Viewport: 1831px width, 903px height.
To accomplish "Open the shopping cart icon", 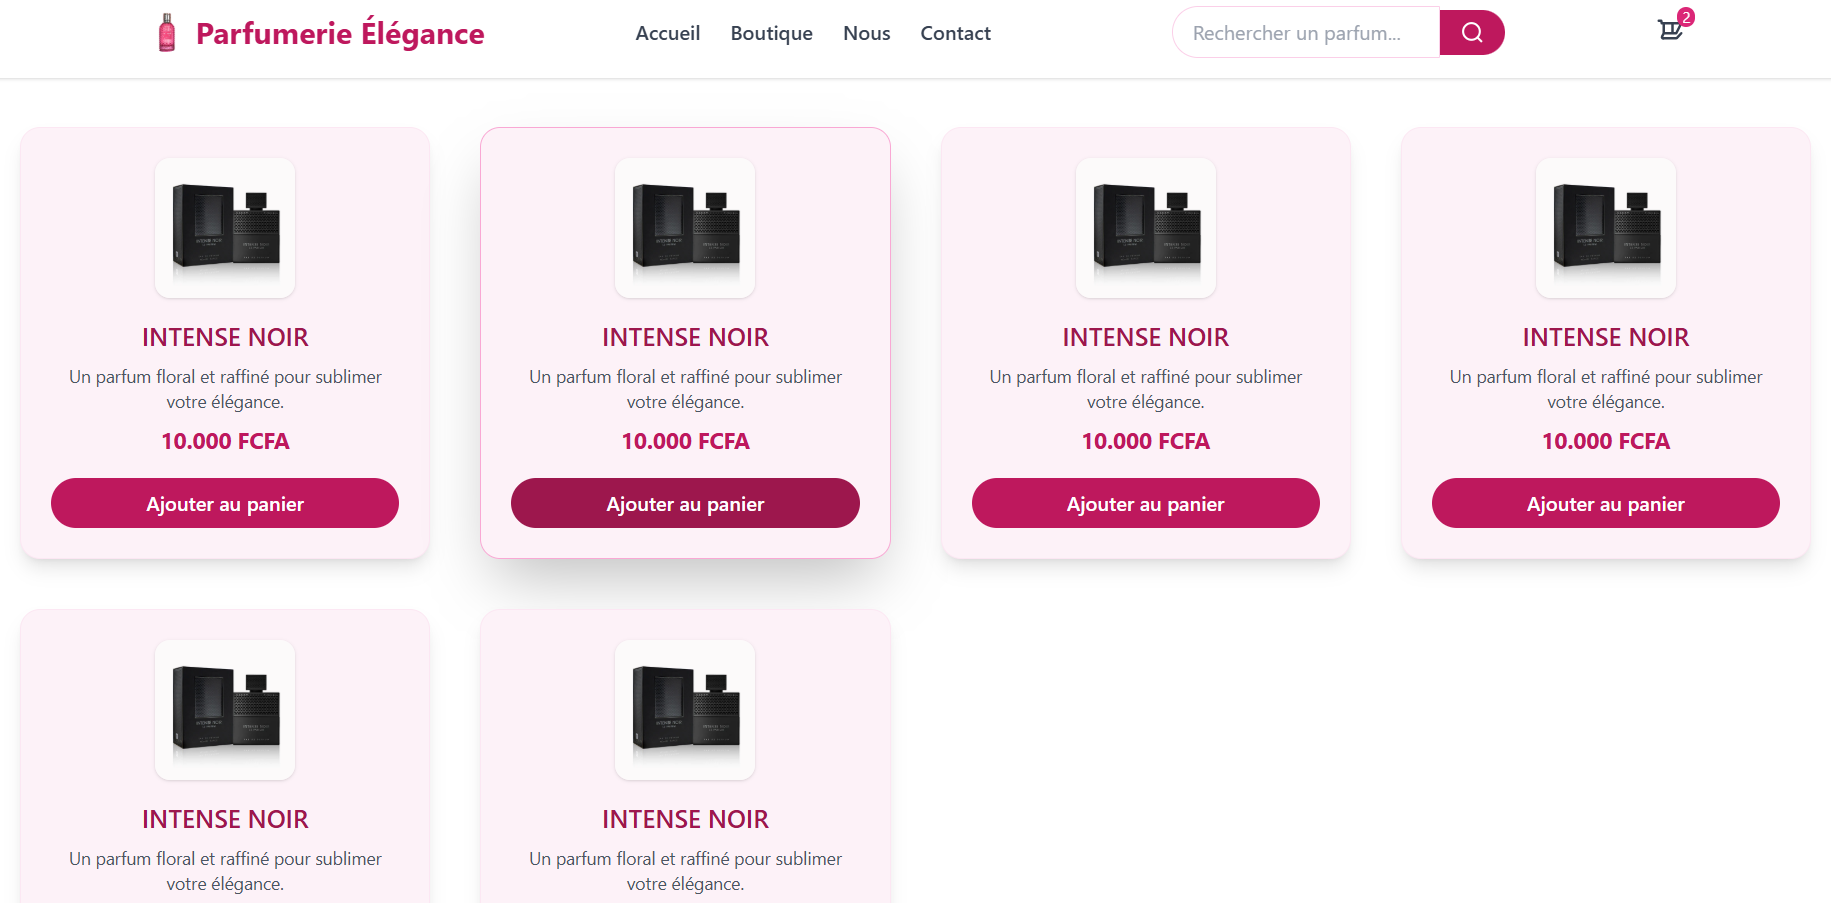I will click(x=1669, y=30).
